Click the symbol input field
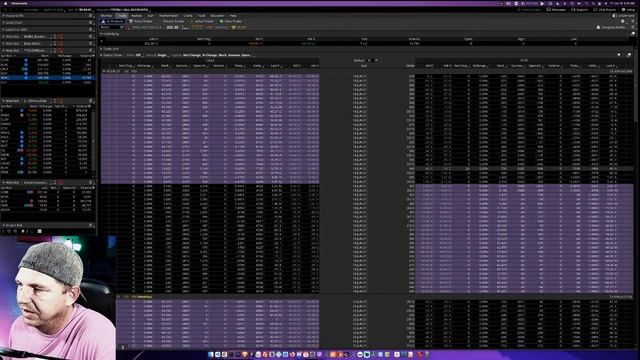 112,27
